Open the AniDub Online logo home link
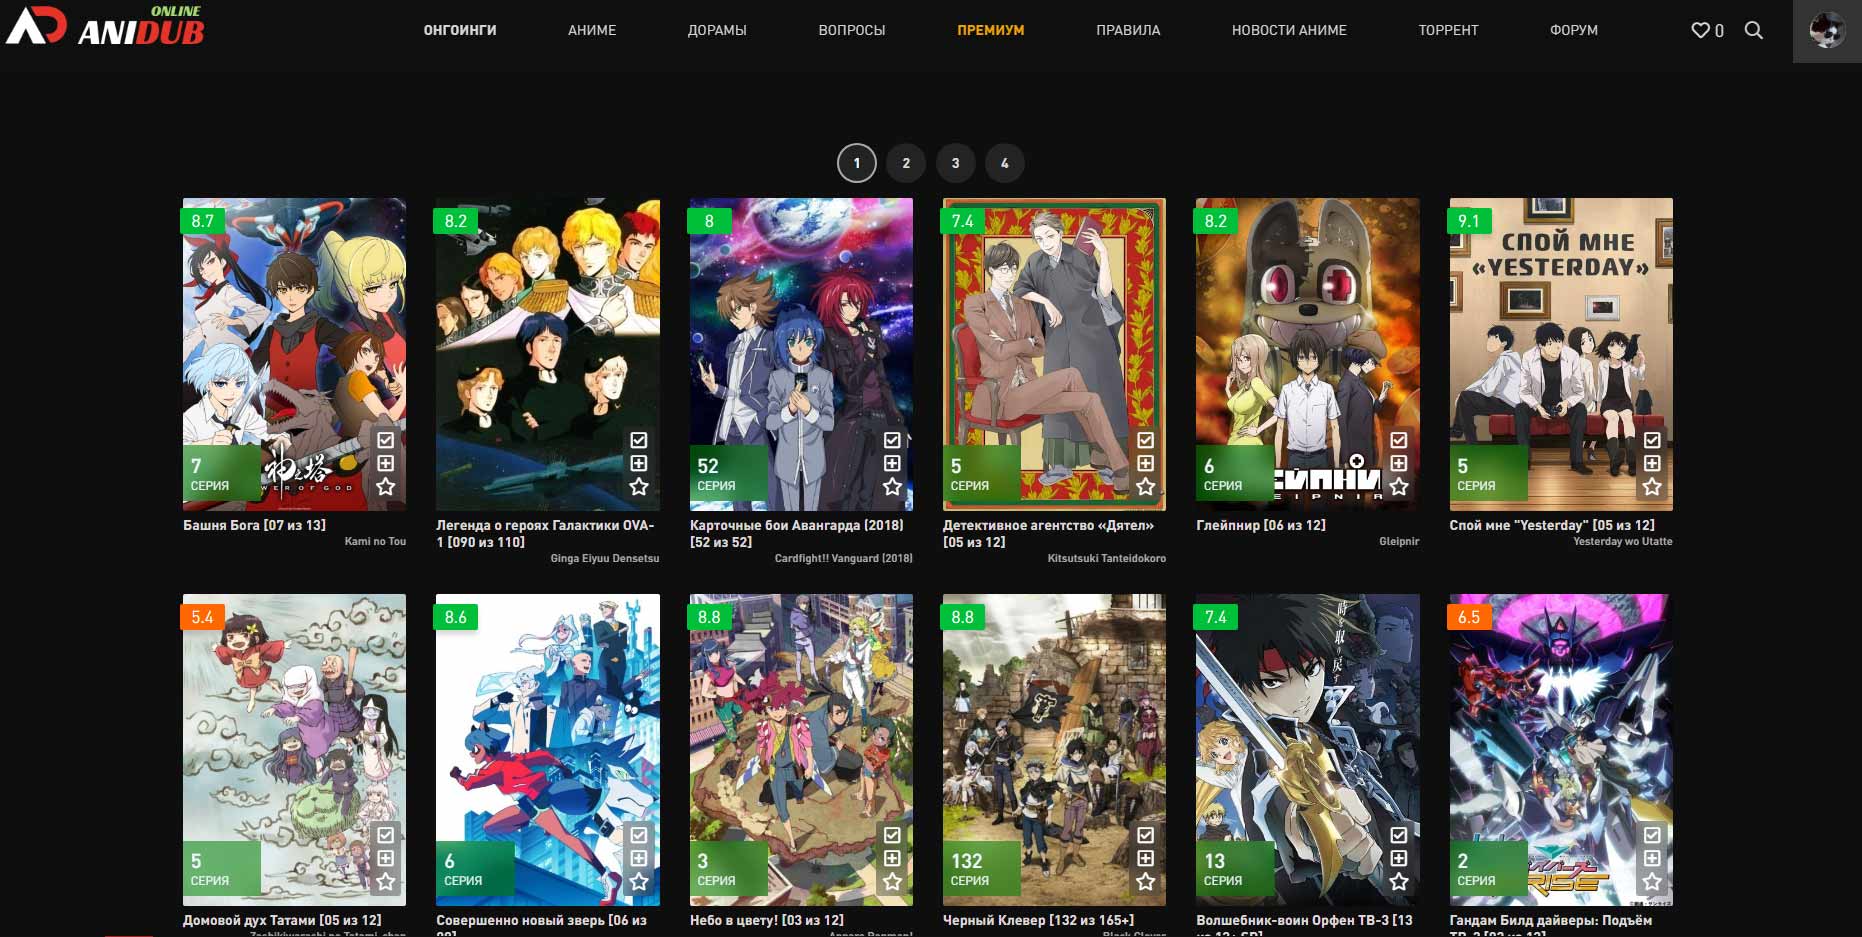Image resolution: width=1862 pixels, height=937 pixels. 105,26
